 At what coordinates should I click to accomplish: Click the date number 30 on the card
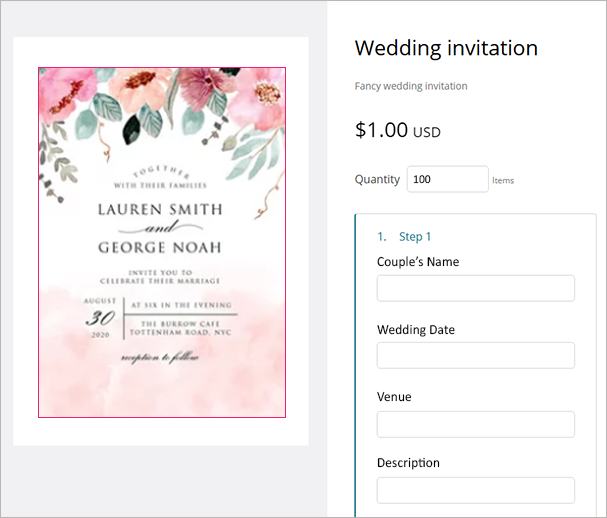coord(97,319)
